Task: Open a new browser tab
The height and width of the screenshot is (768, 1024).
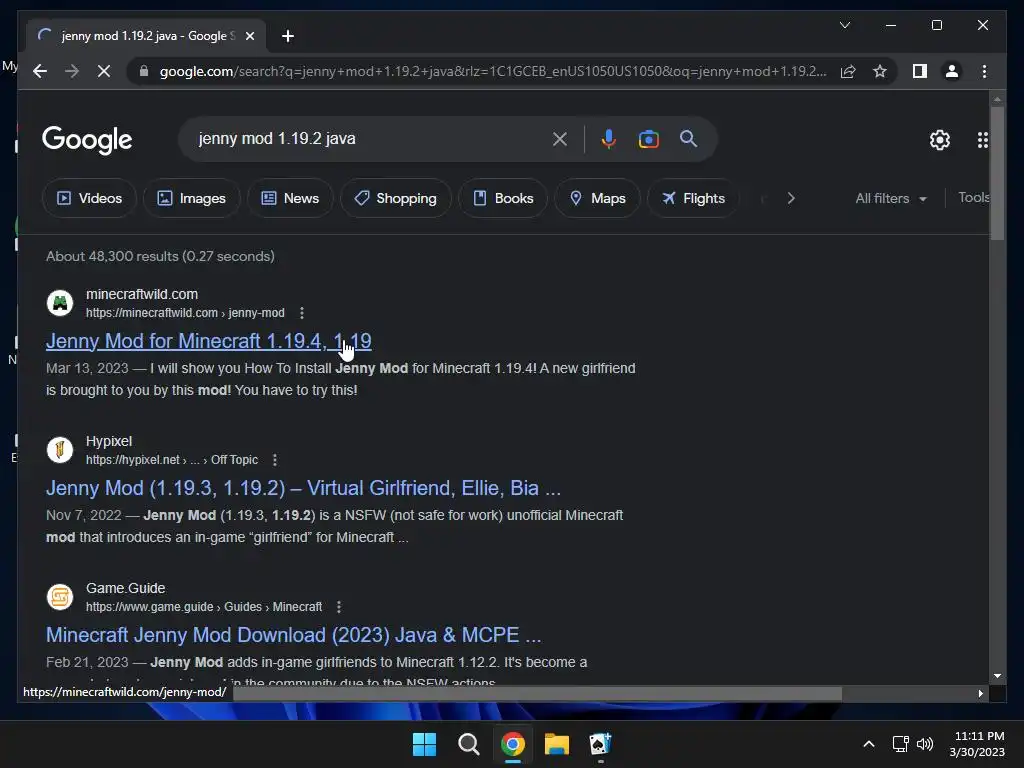Action: pos(287,36)
